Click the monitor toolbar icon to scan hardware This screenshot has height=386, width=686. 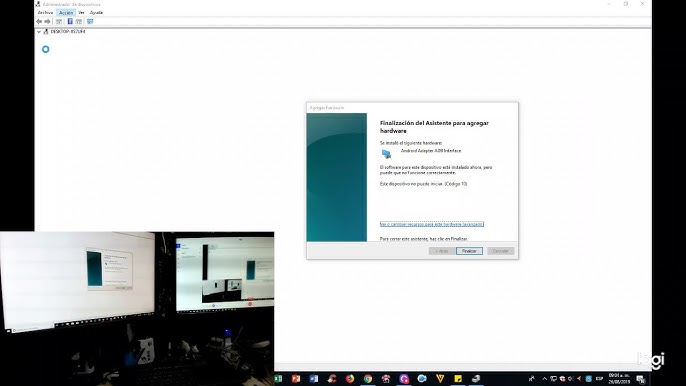(90, 21)
